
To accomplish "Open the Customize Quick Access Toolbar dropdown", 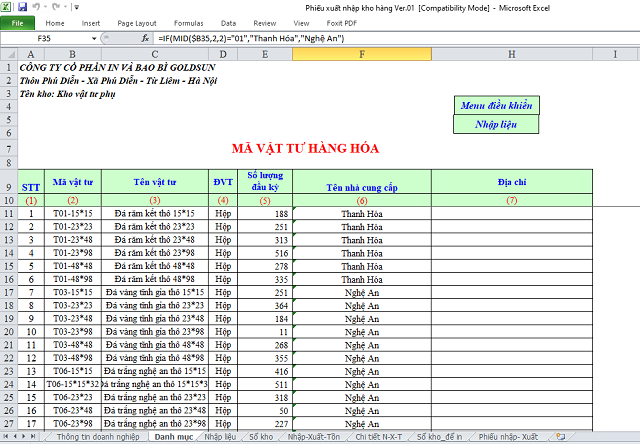I will pos(75,6).
